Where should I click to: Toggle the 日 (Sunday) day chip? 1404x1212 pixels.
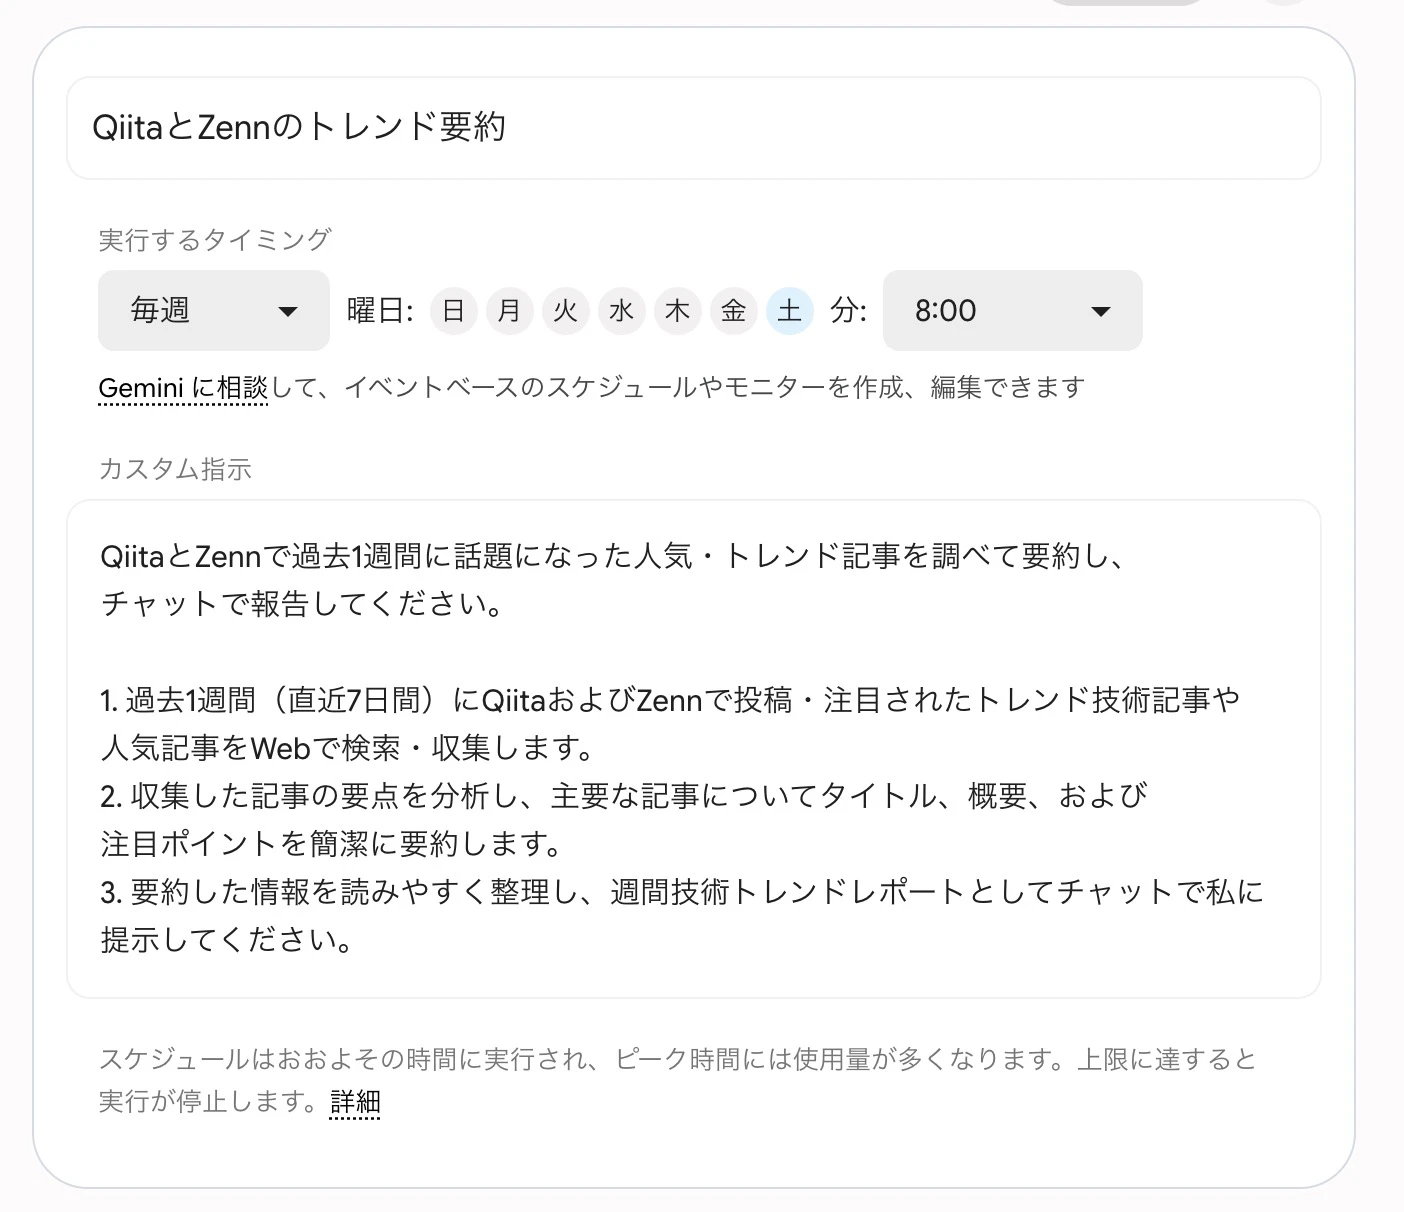pos(454,311)
